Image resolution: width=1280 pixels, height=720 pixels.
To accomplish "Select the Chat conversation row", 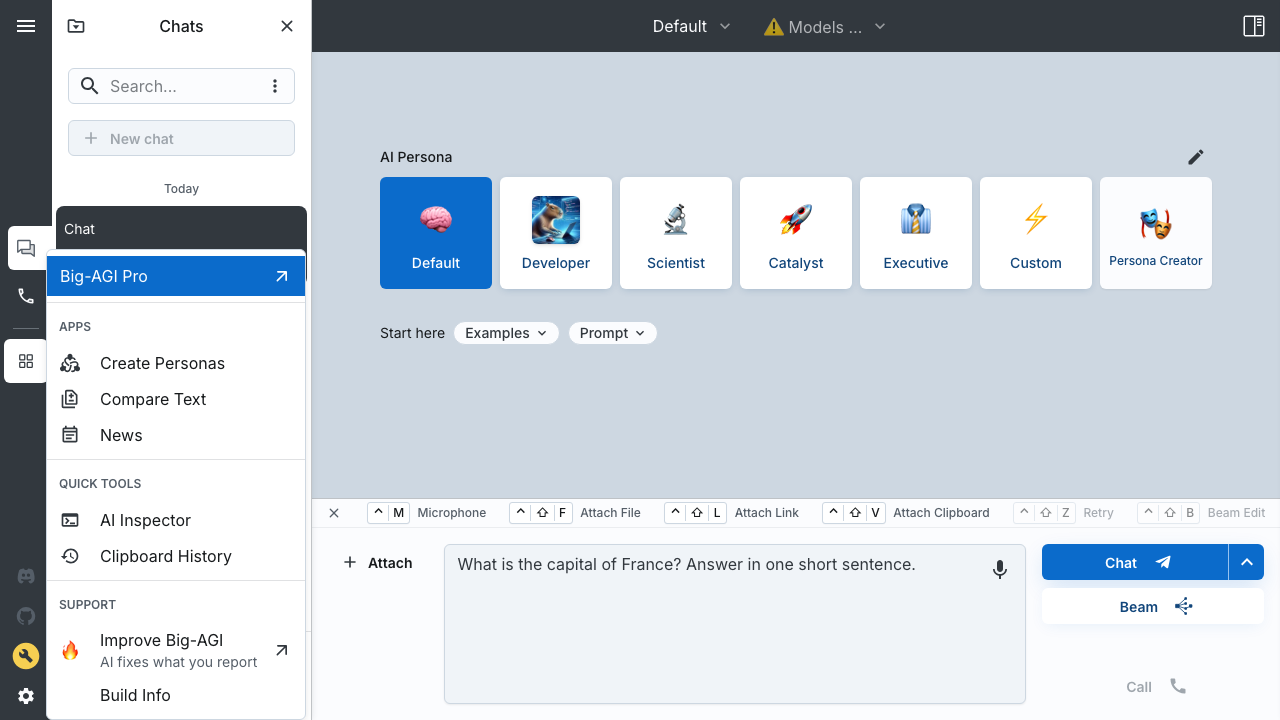I will tap(181, 228).
